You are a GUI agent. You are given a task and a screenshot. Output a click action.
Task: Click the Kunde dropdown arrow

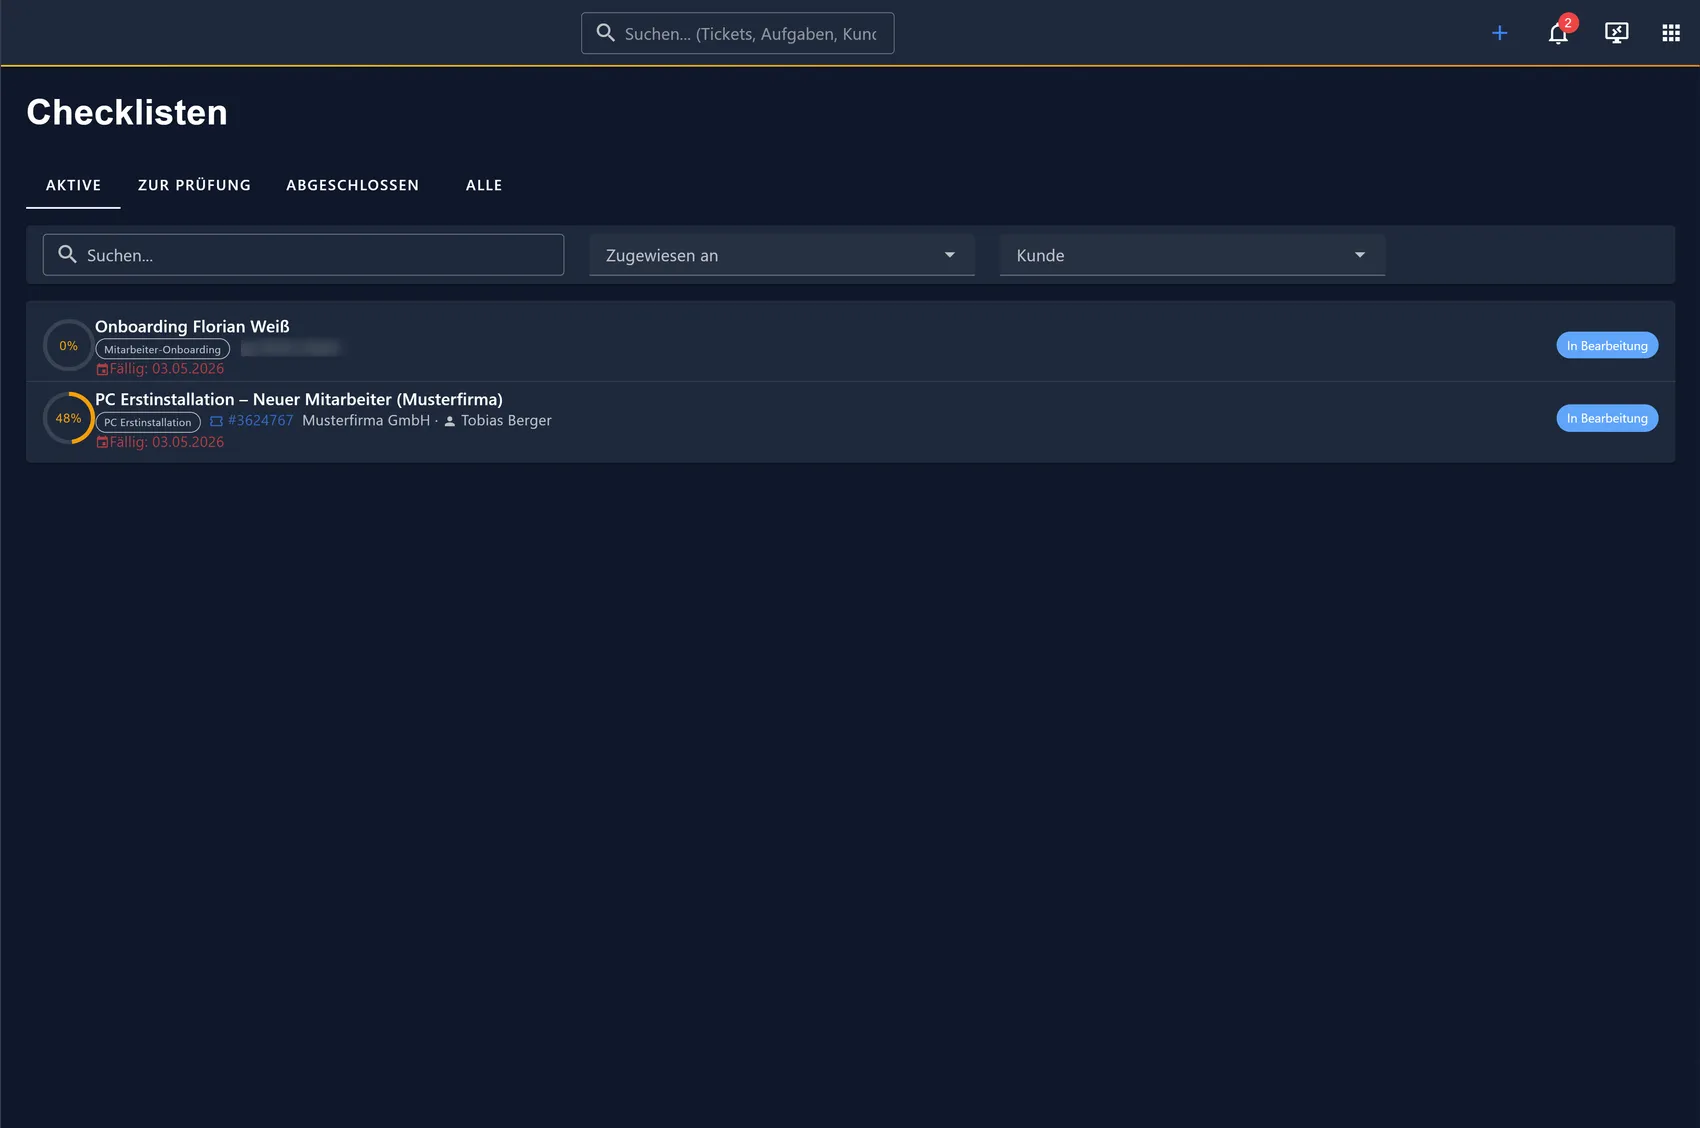pyautogui.click(x=1360, y=255)
